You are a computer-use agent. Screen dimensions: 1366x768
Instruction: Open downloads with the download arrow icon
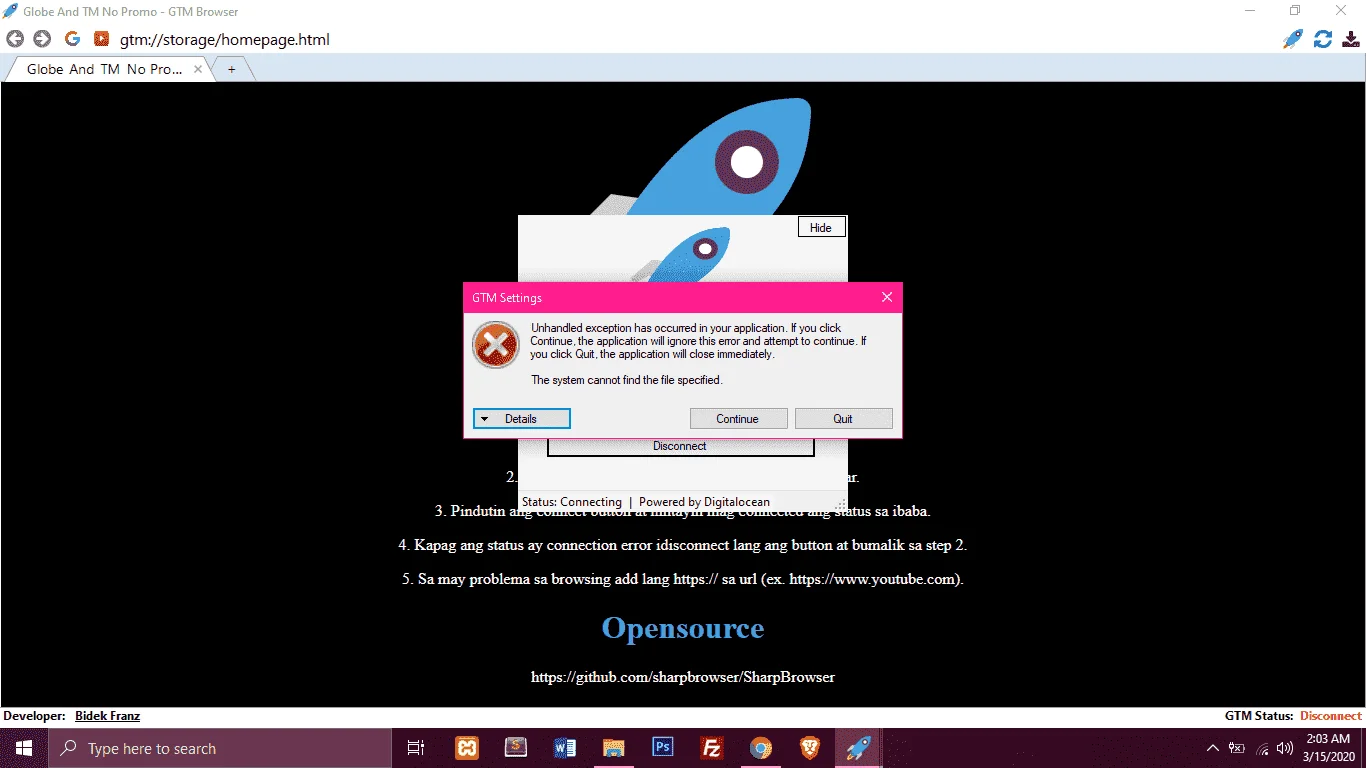pos(1351,39)
